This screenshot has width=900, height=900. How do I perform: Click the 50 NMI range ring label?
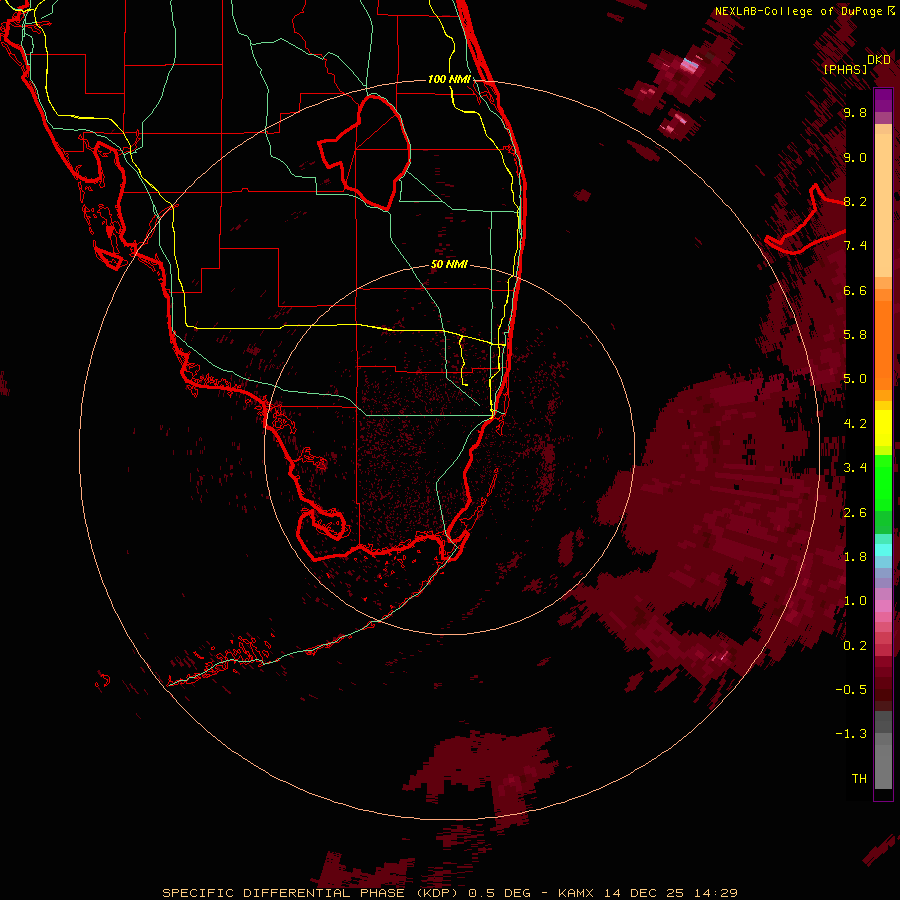[x=449, y=265]
